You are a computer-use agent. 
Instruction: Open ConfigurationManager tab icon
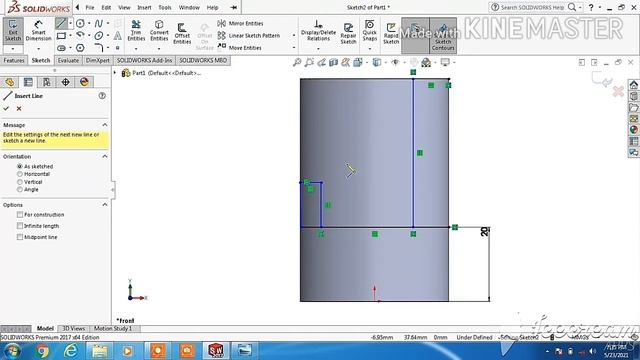coord(47,82)
